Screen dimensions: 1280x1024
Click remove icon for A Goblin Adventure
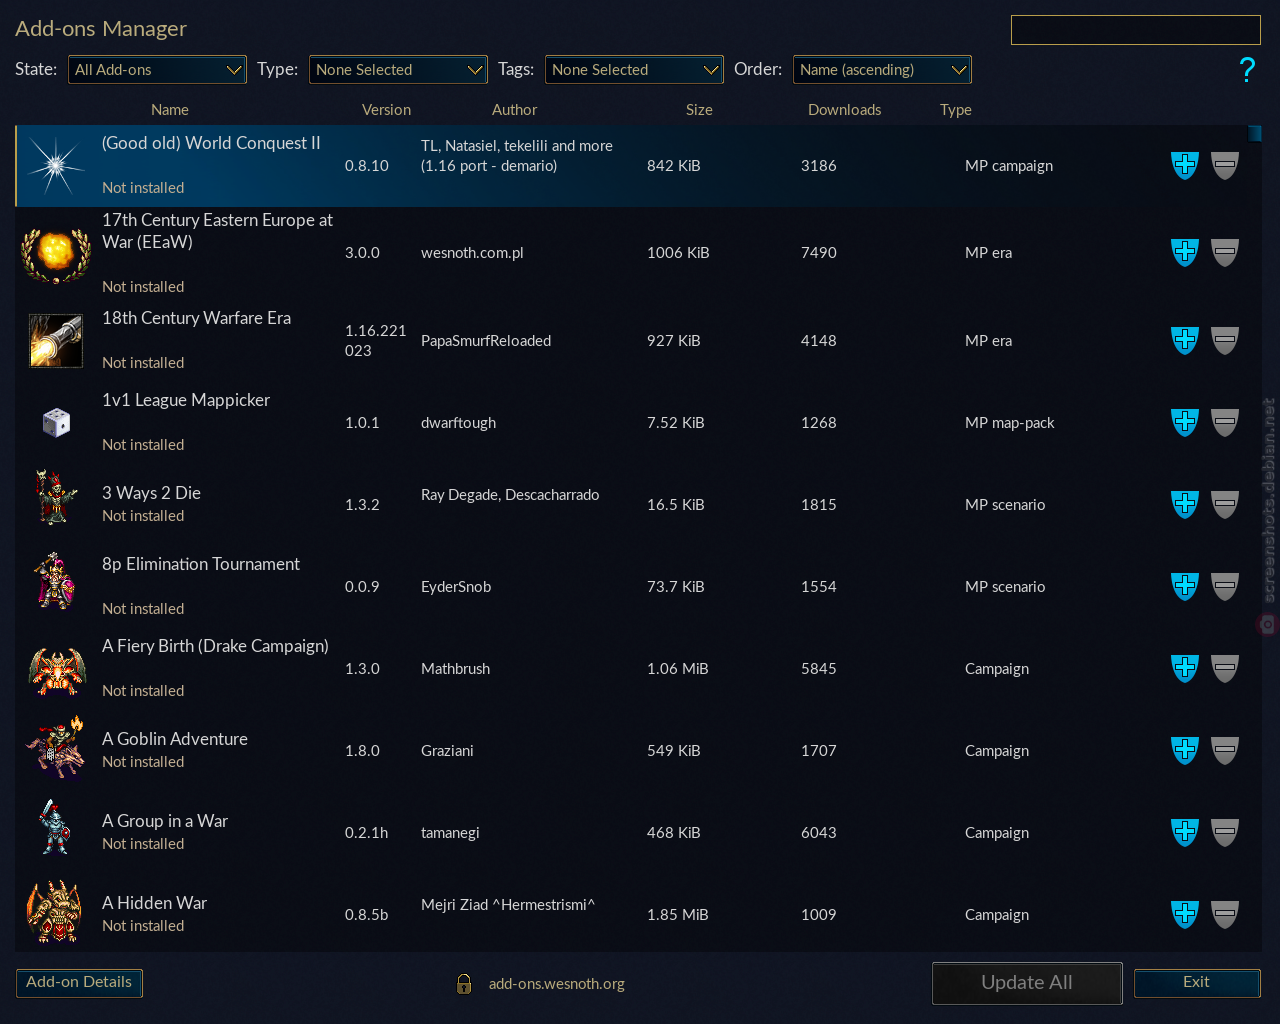1225,751
